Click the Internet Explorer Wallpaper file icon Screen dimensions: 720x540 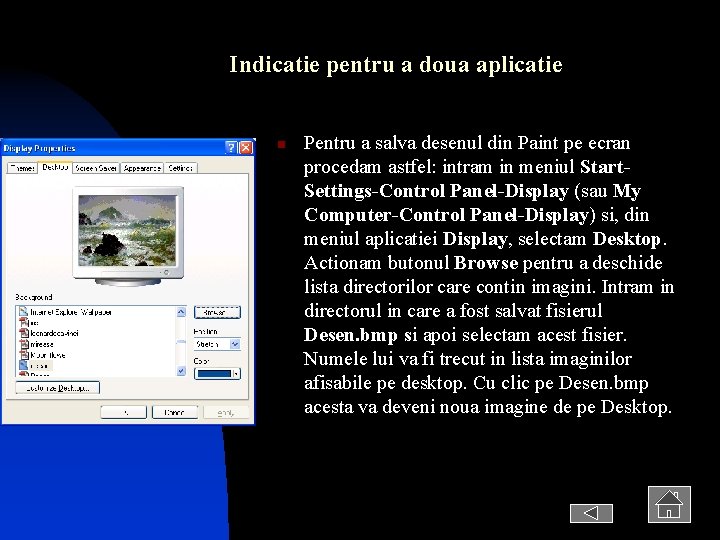(x=23, y=312)
